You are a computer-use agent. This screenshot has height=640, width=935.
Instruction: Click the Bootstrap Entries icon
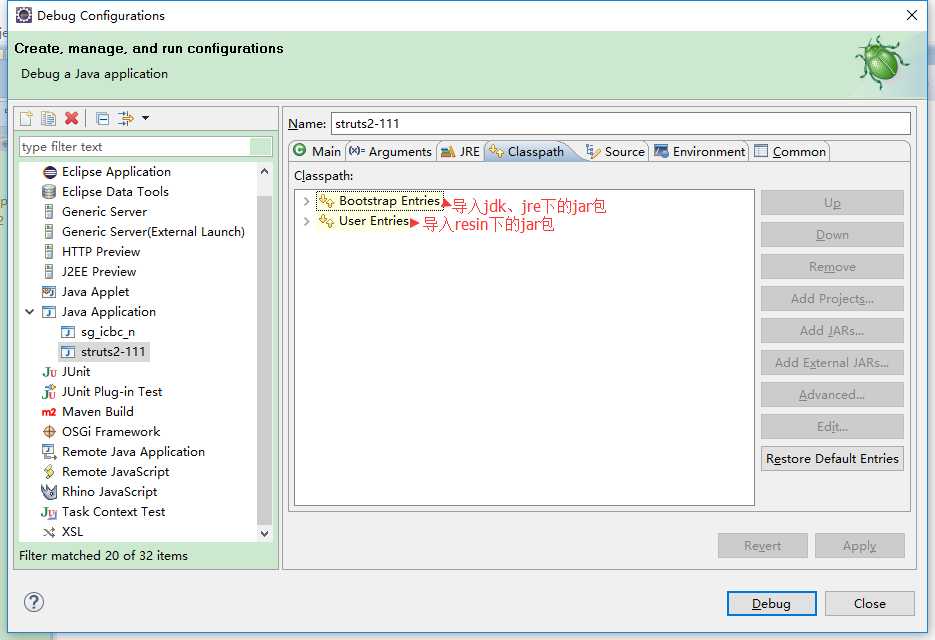326,201
